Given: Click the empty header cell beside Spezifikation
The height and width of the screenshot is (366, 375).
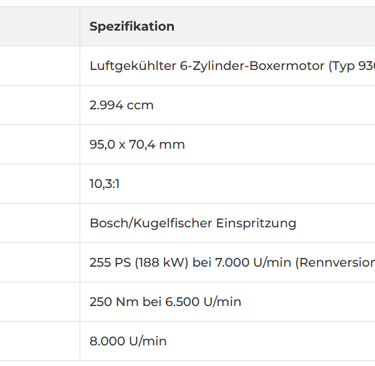Looking at the screenshot, I should pyautogui.click(x=40, y=26).
